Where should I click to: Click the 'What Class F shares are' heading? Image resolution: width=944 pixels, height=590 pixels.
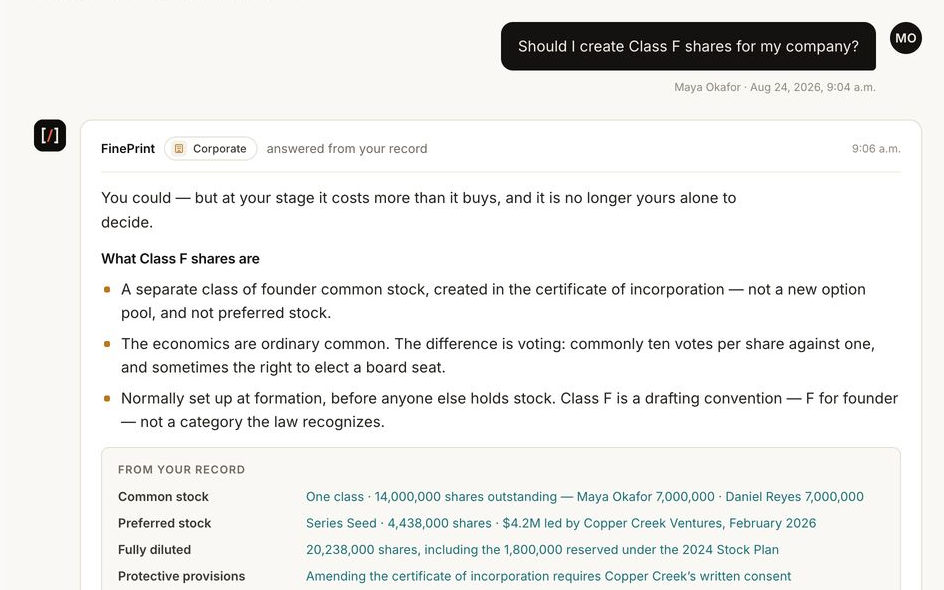click(181, 259)
